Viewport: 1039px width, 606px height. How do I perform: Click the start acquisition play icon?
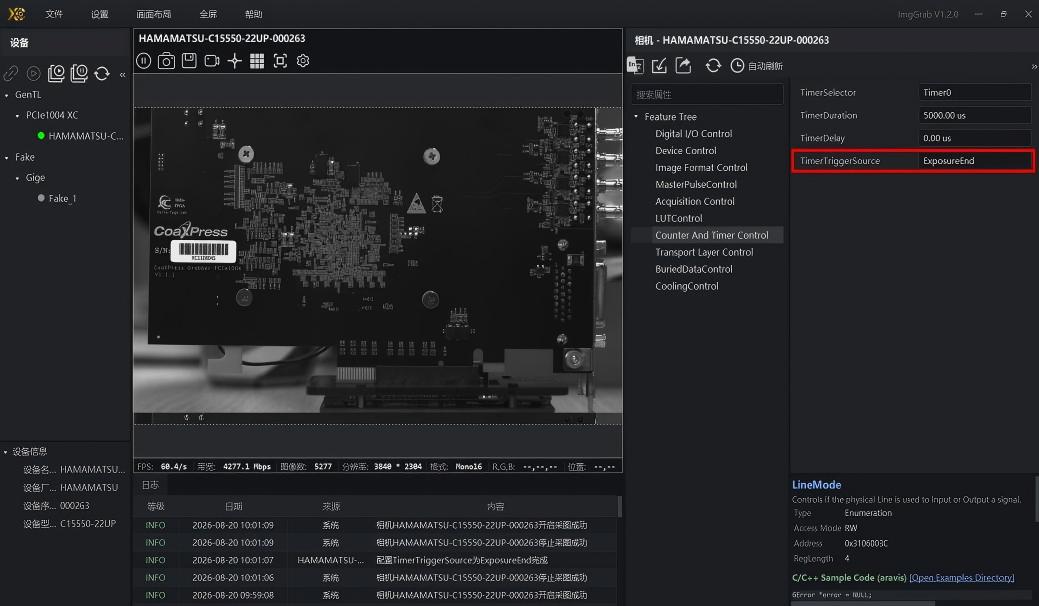click(x=33, y=73)
